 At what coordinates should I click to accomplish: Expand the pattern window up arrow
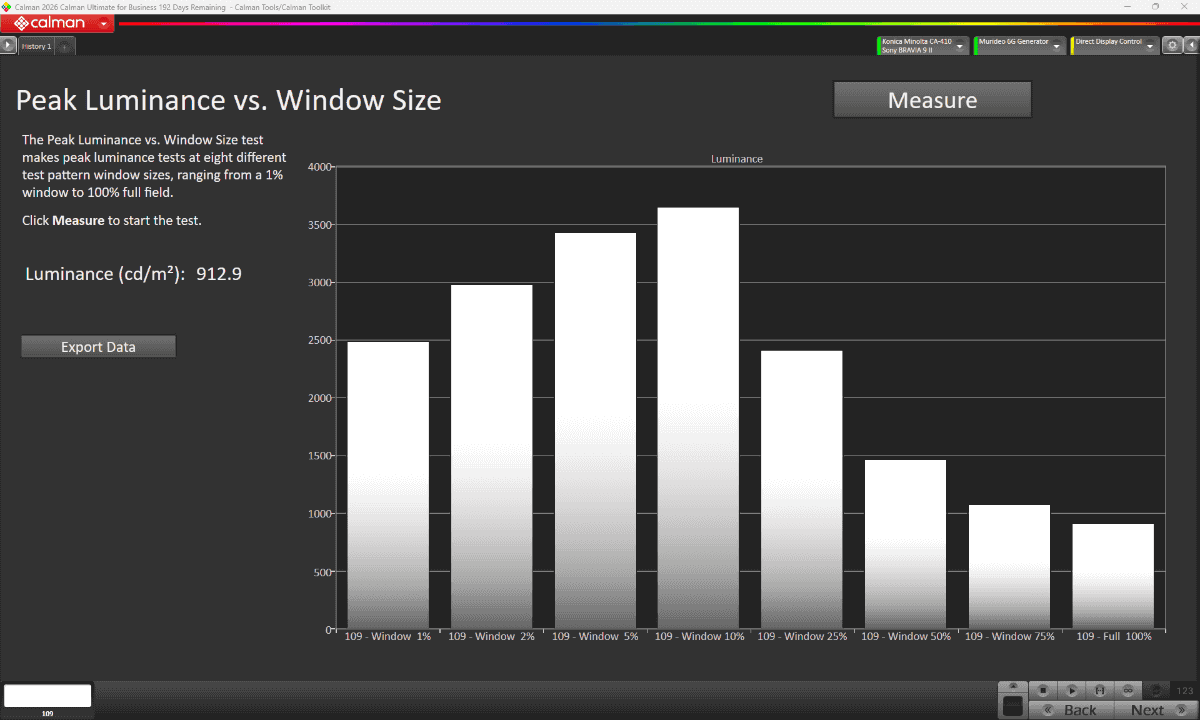pos(1013,686)
